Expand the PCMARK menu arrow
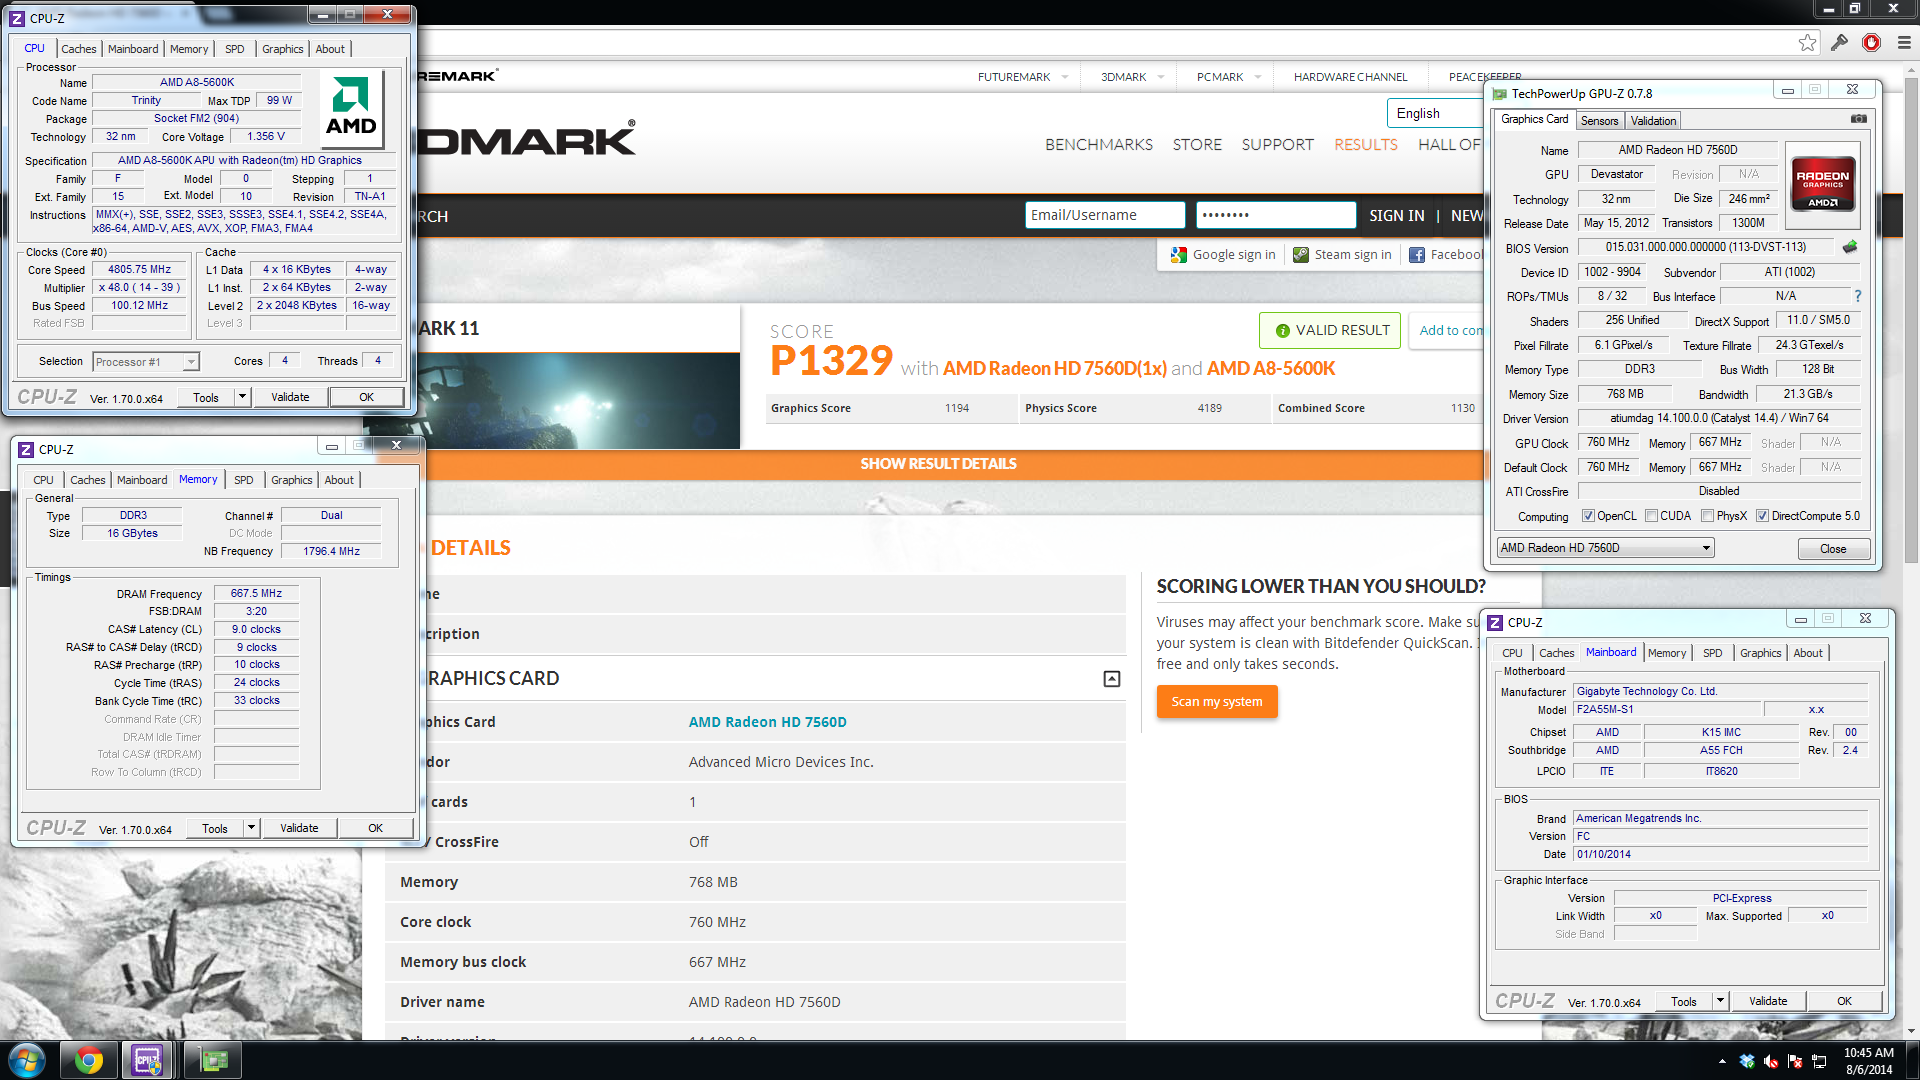 [x=1258, y=77]
